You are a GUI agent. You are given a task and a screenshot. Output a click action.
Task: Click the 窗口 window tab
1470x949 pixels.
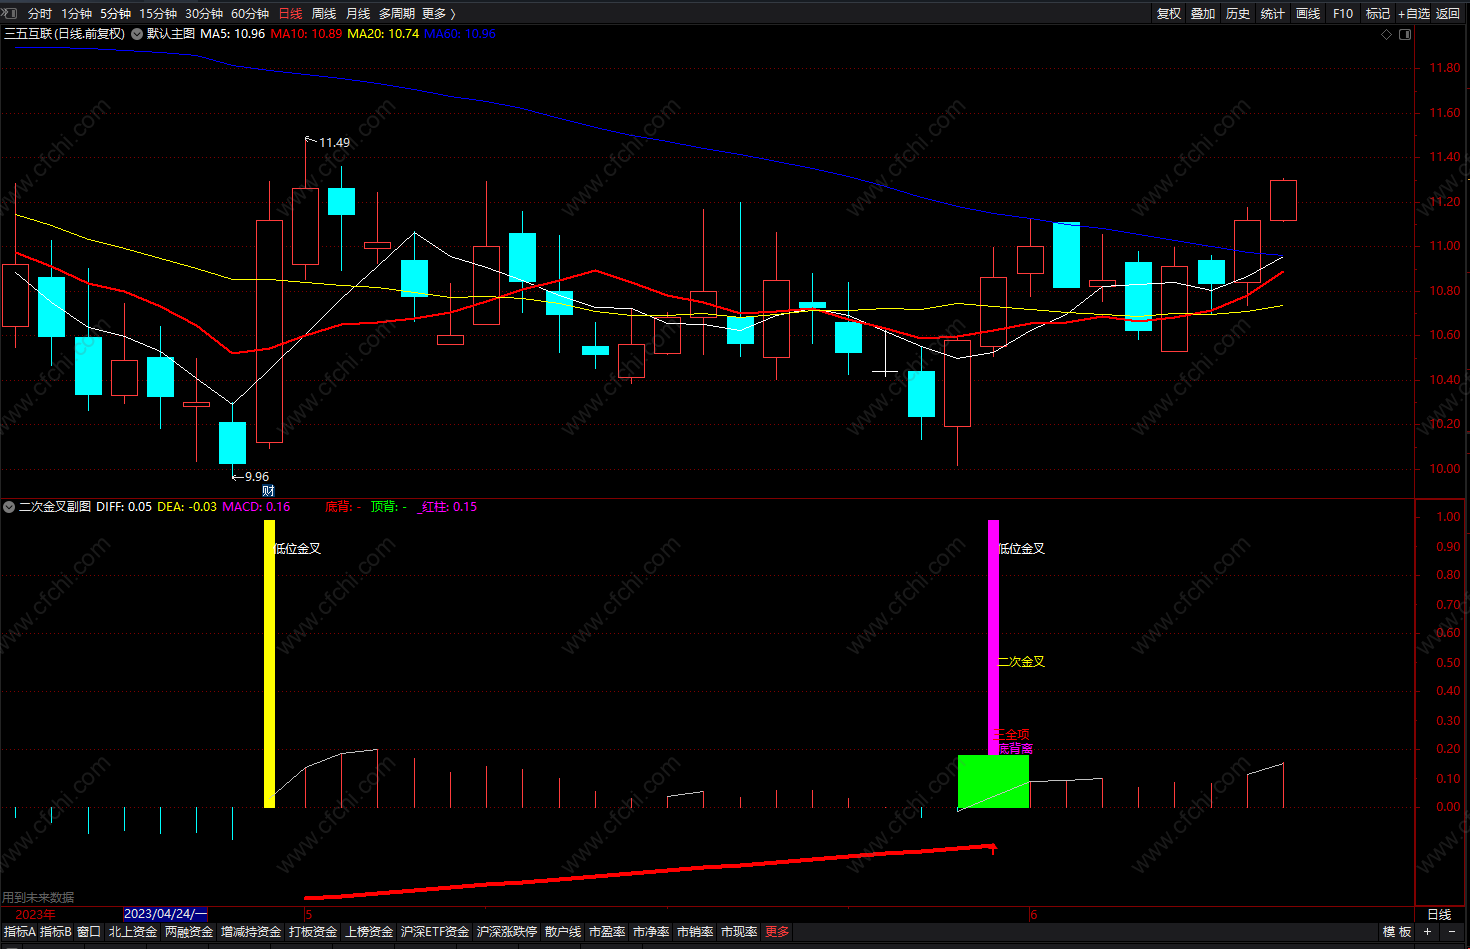point(89,932)
